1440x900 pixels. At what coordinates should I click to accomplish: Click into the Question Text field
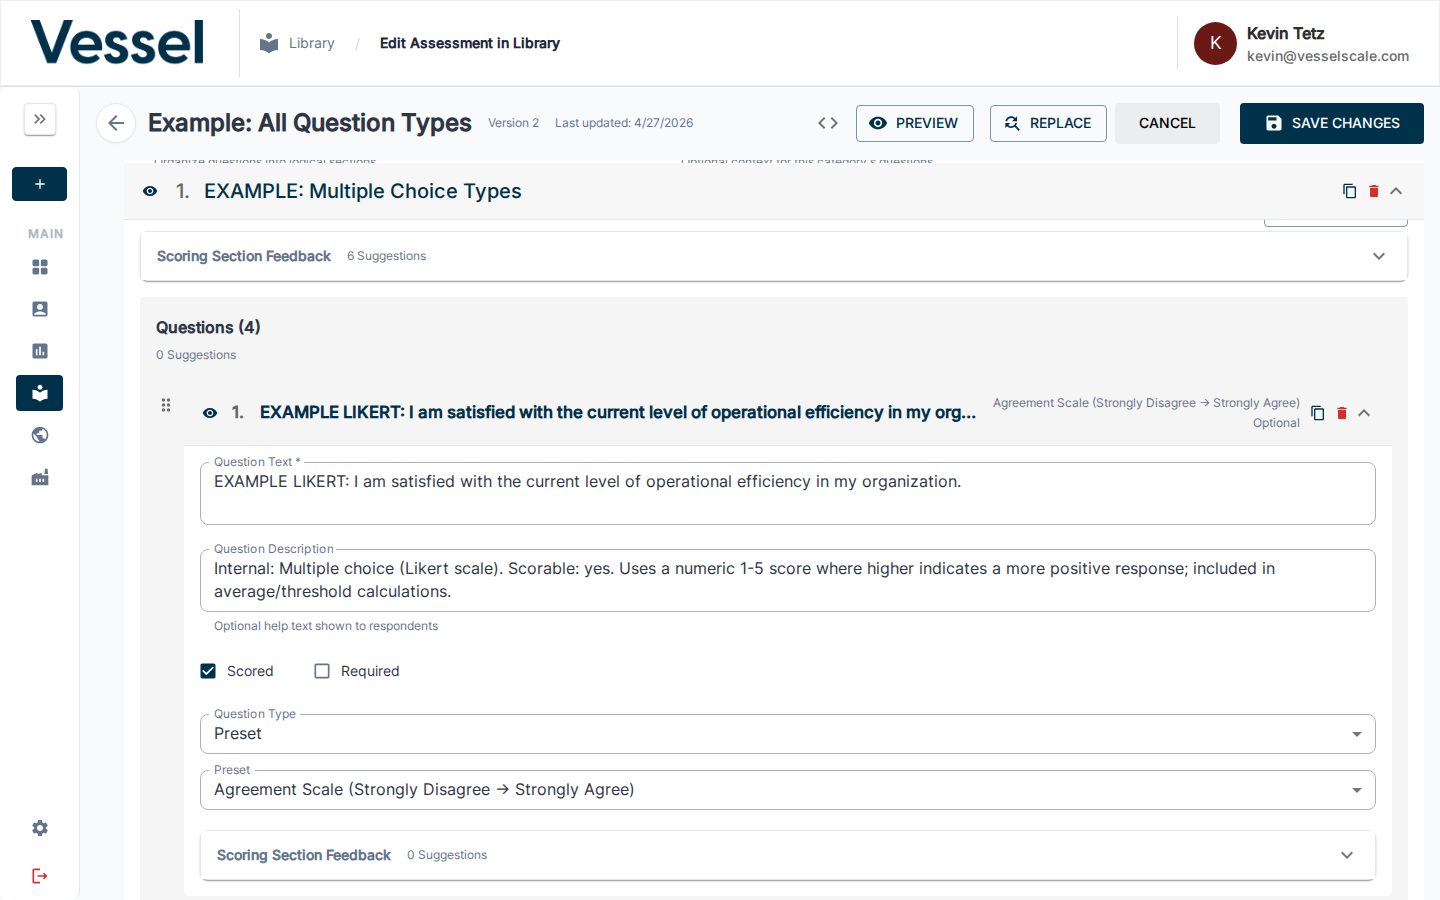[788, 493]
